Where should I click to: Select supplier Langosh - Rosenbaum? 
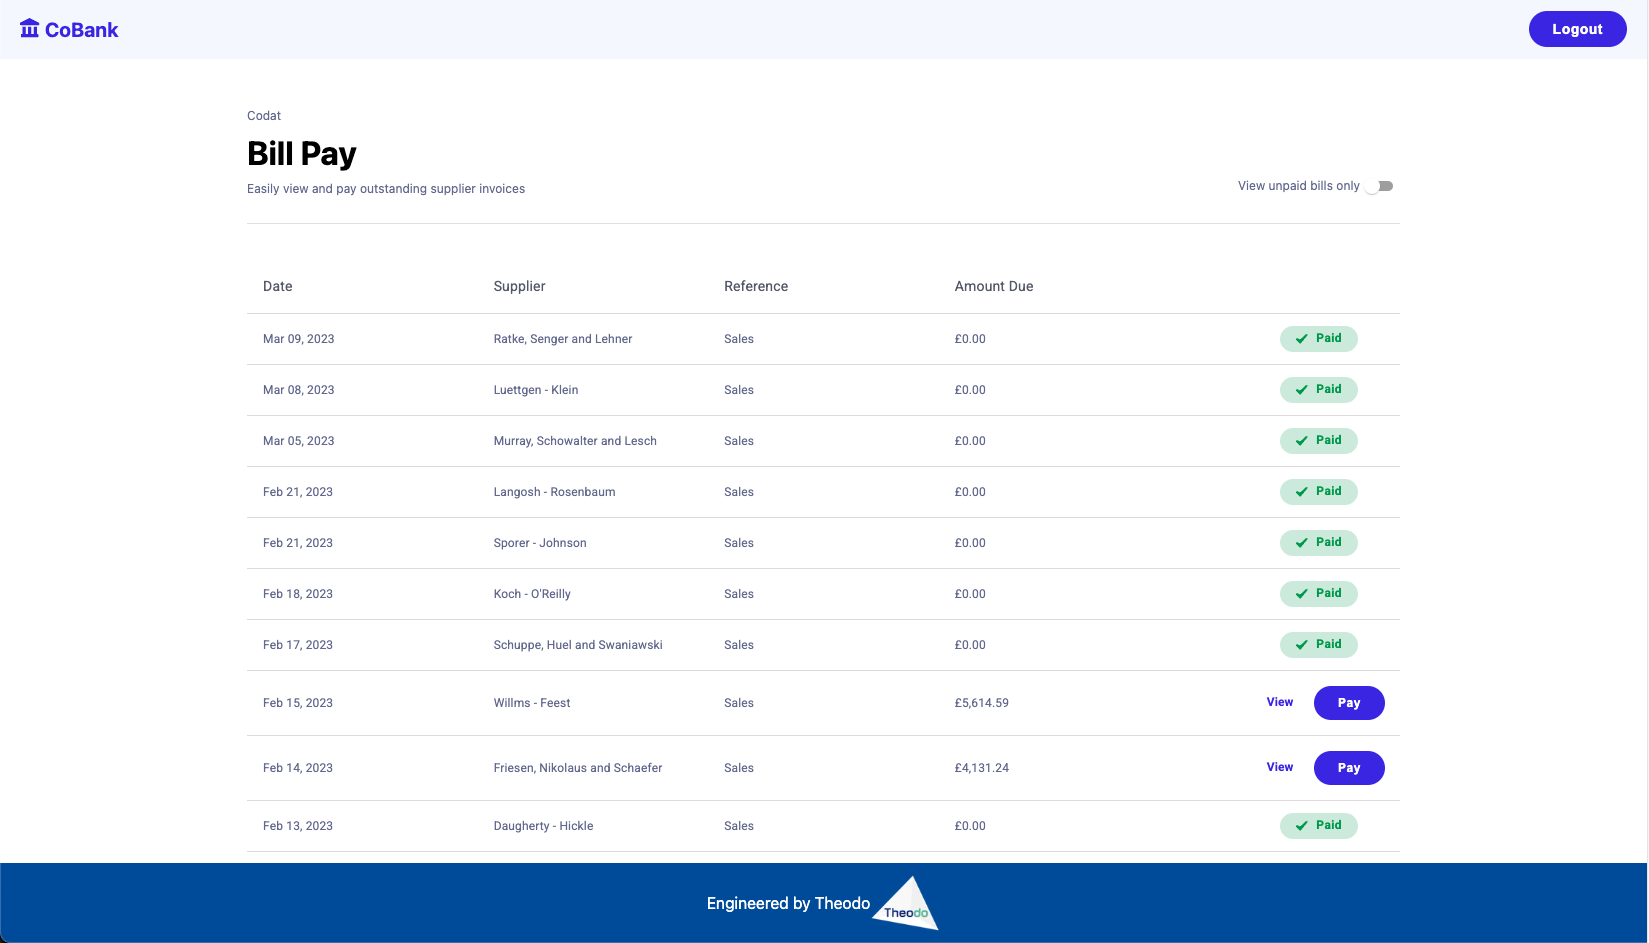pyautogui.click(x=555, y=492)
